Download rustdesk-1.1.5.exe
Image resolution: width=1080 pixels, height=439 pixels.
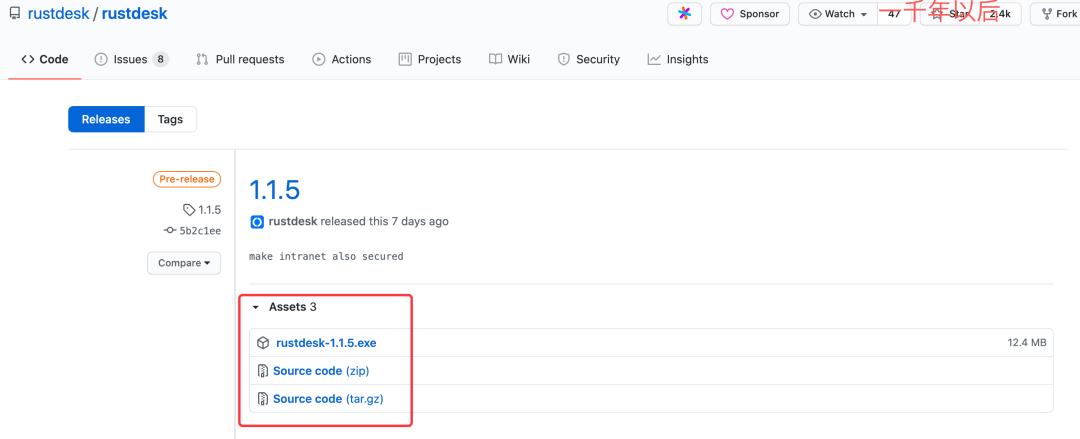point(326,343)
